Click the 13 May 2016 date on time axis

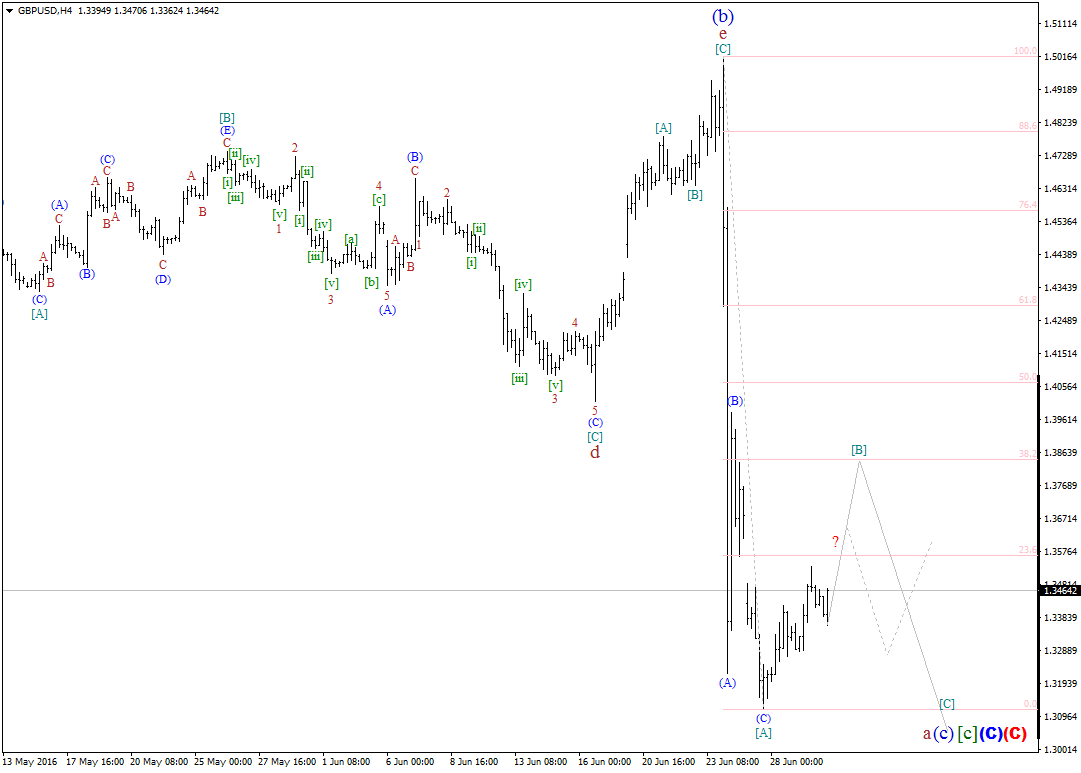click(28, 761)
